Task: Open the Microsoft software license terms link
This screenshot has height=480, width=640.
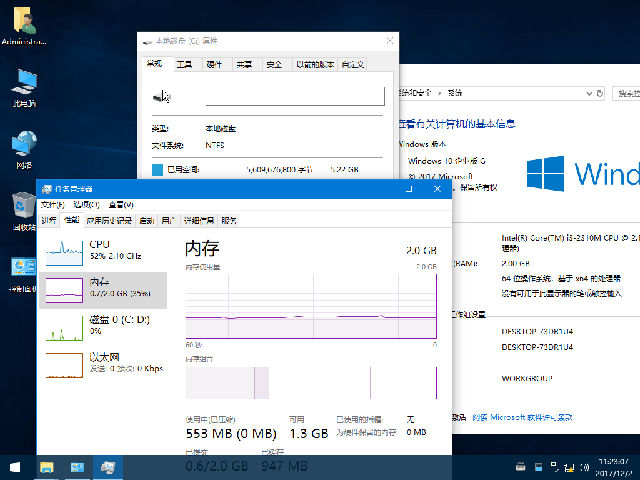Action: 522,417
